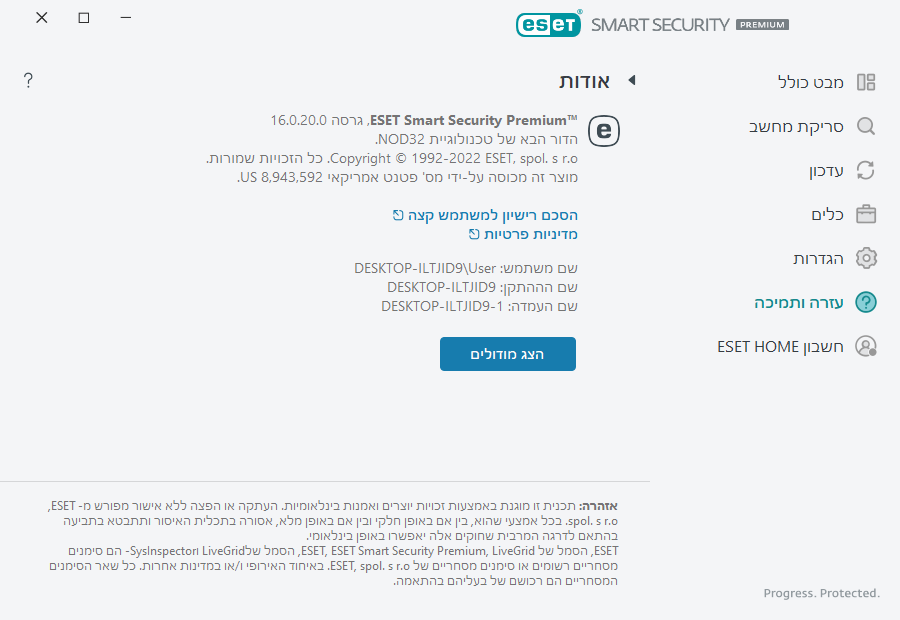
Task: Select the עדכון menu entry
Action: (826, 170)
